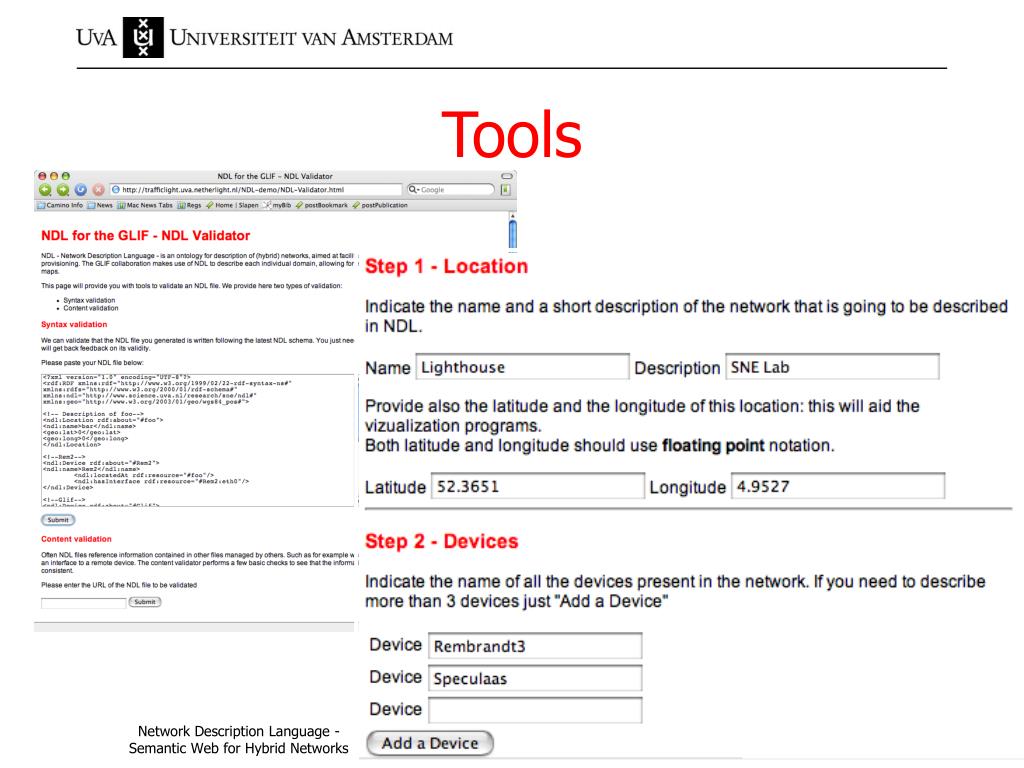Click the sidebar toggle icon beside Google search

tap(505, 190)
